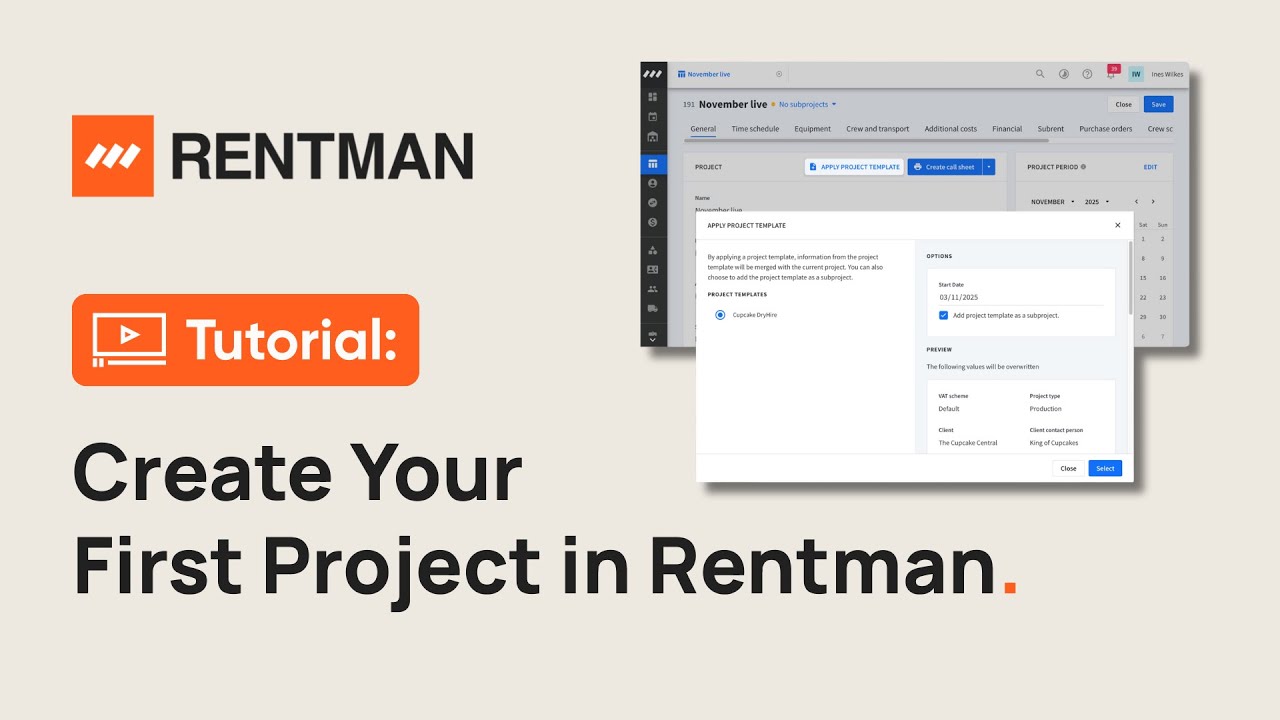Click info icon beside Project Period
Image resolution: width=1280 pixels, height=720 pixels.
1083,167
